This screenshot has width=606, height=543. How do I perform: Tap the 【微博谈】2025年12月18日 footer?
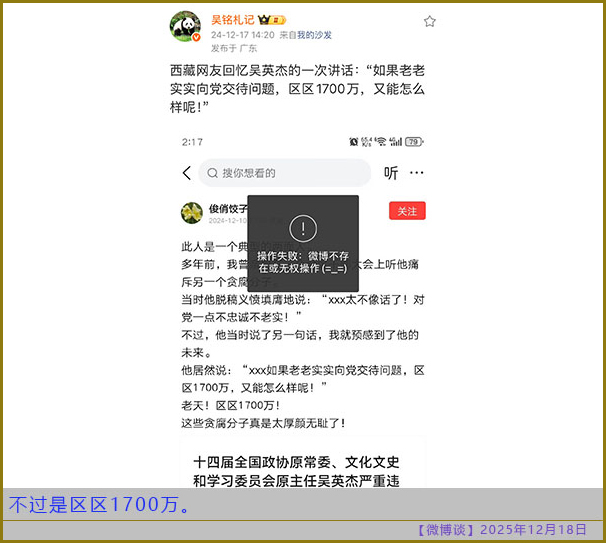[x=501, y=529]
